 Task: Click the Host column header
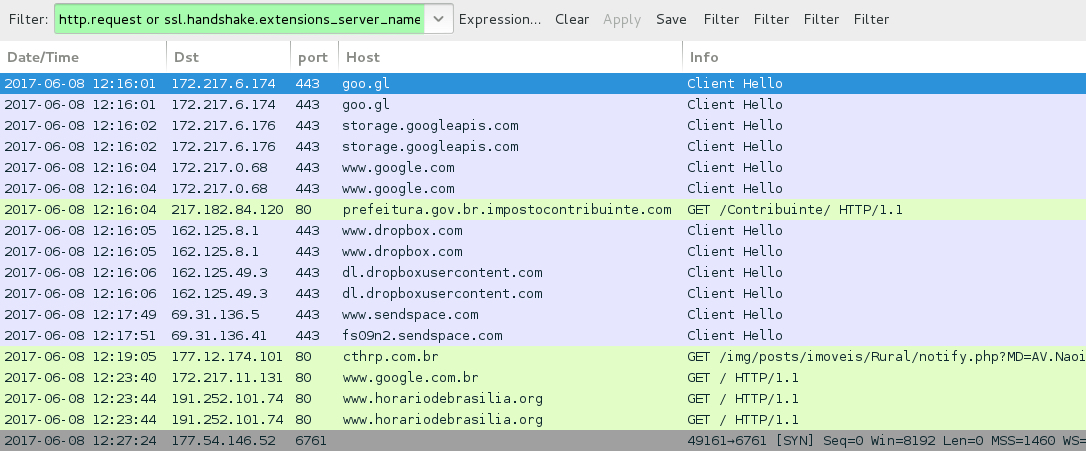(510, 57)
